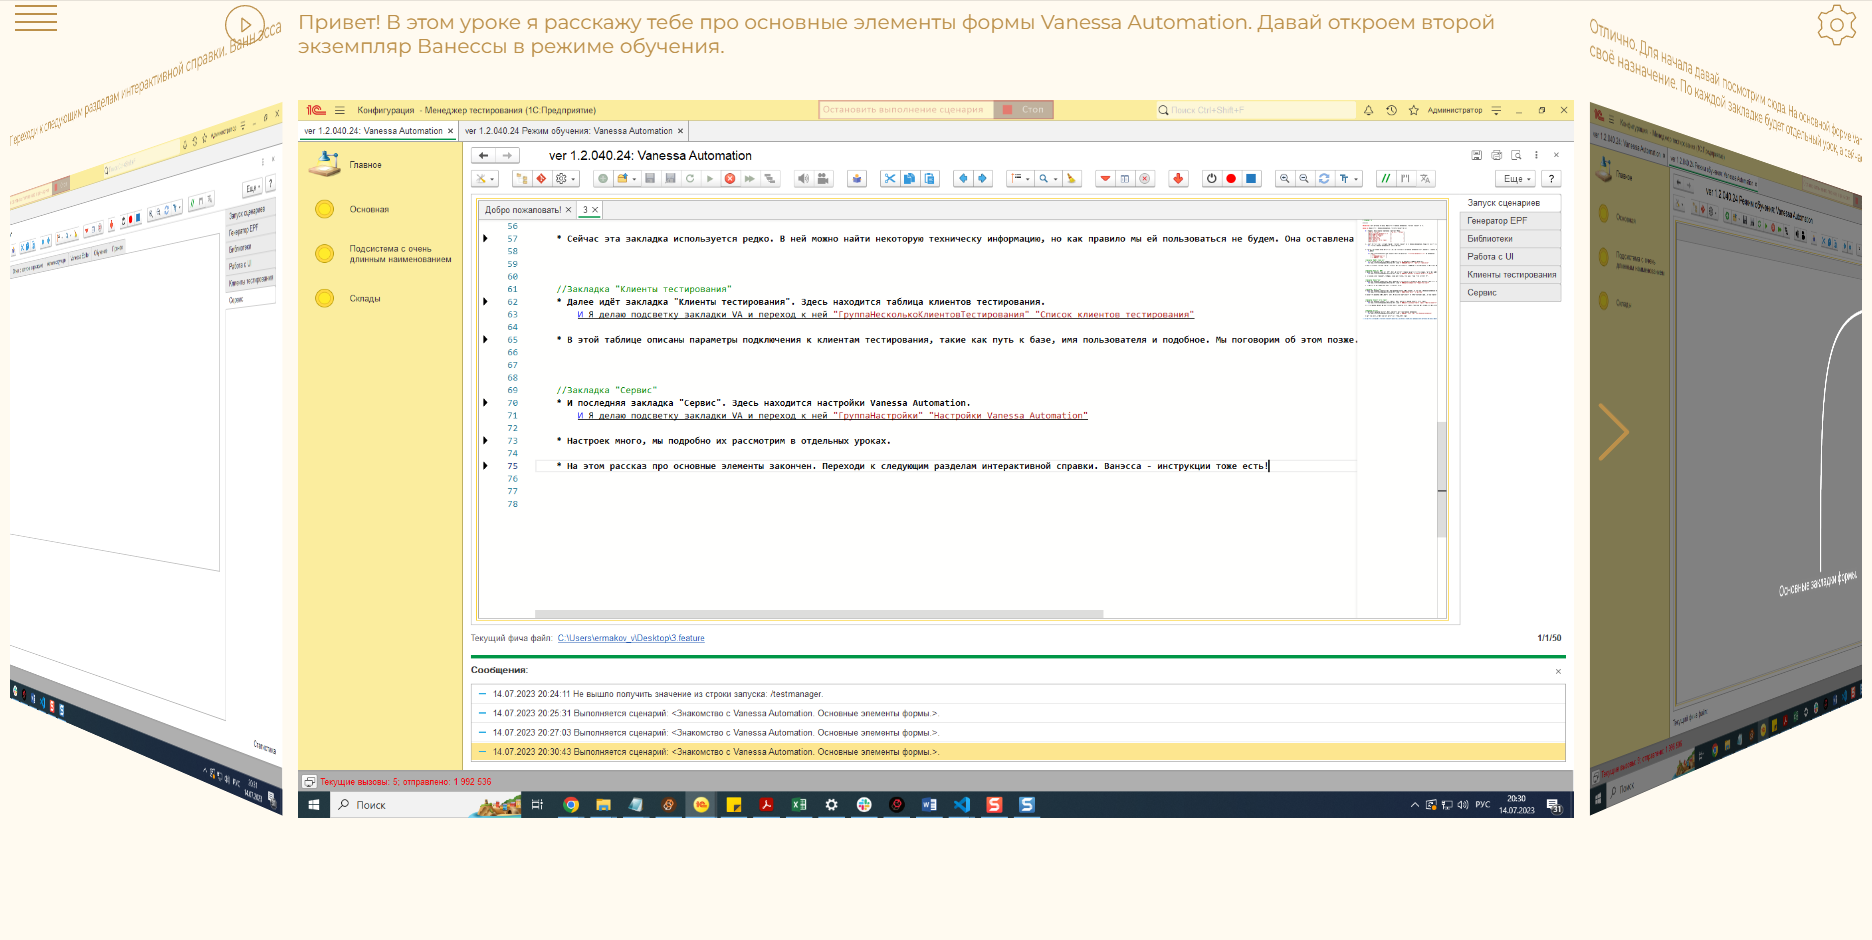Screen dimensions: 1872x940
Task: Open the line order dropdown in toolbar
Action: coord(1020,179)
